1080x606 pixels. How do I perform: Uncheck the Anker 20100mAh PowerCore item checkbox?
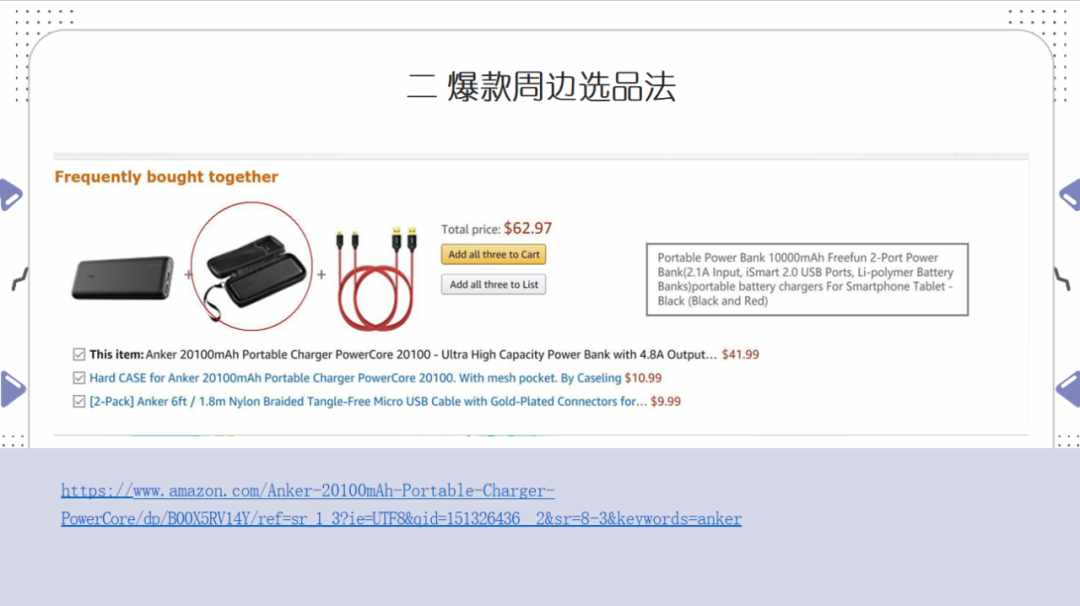[79, 355]
